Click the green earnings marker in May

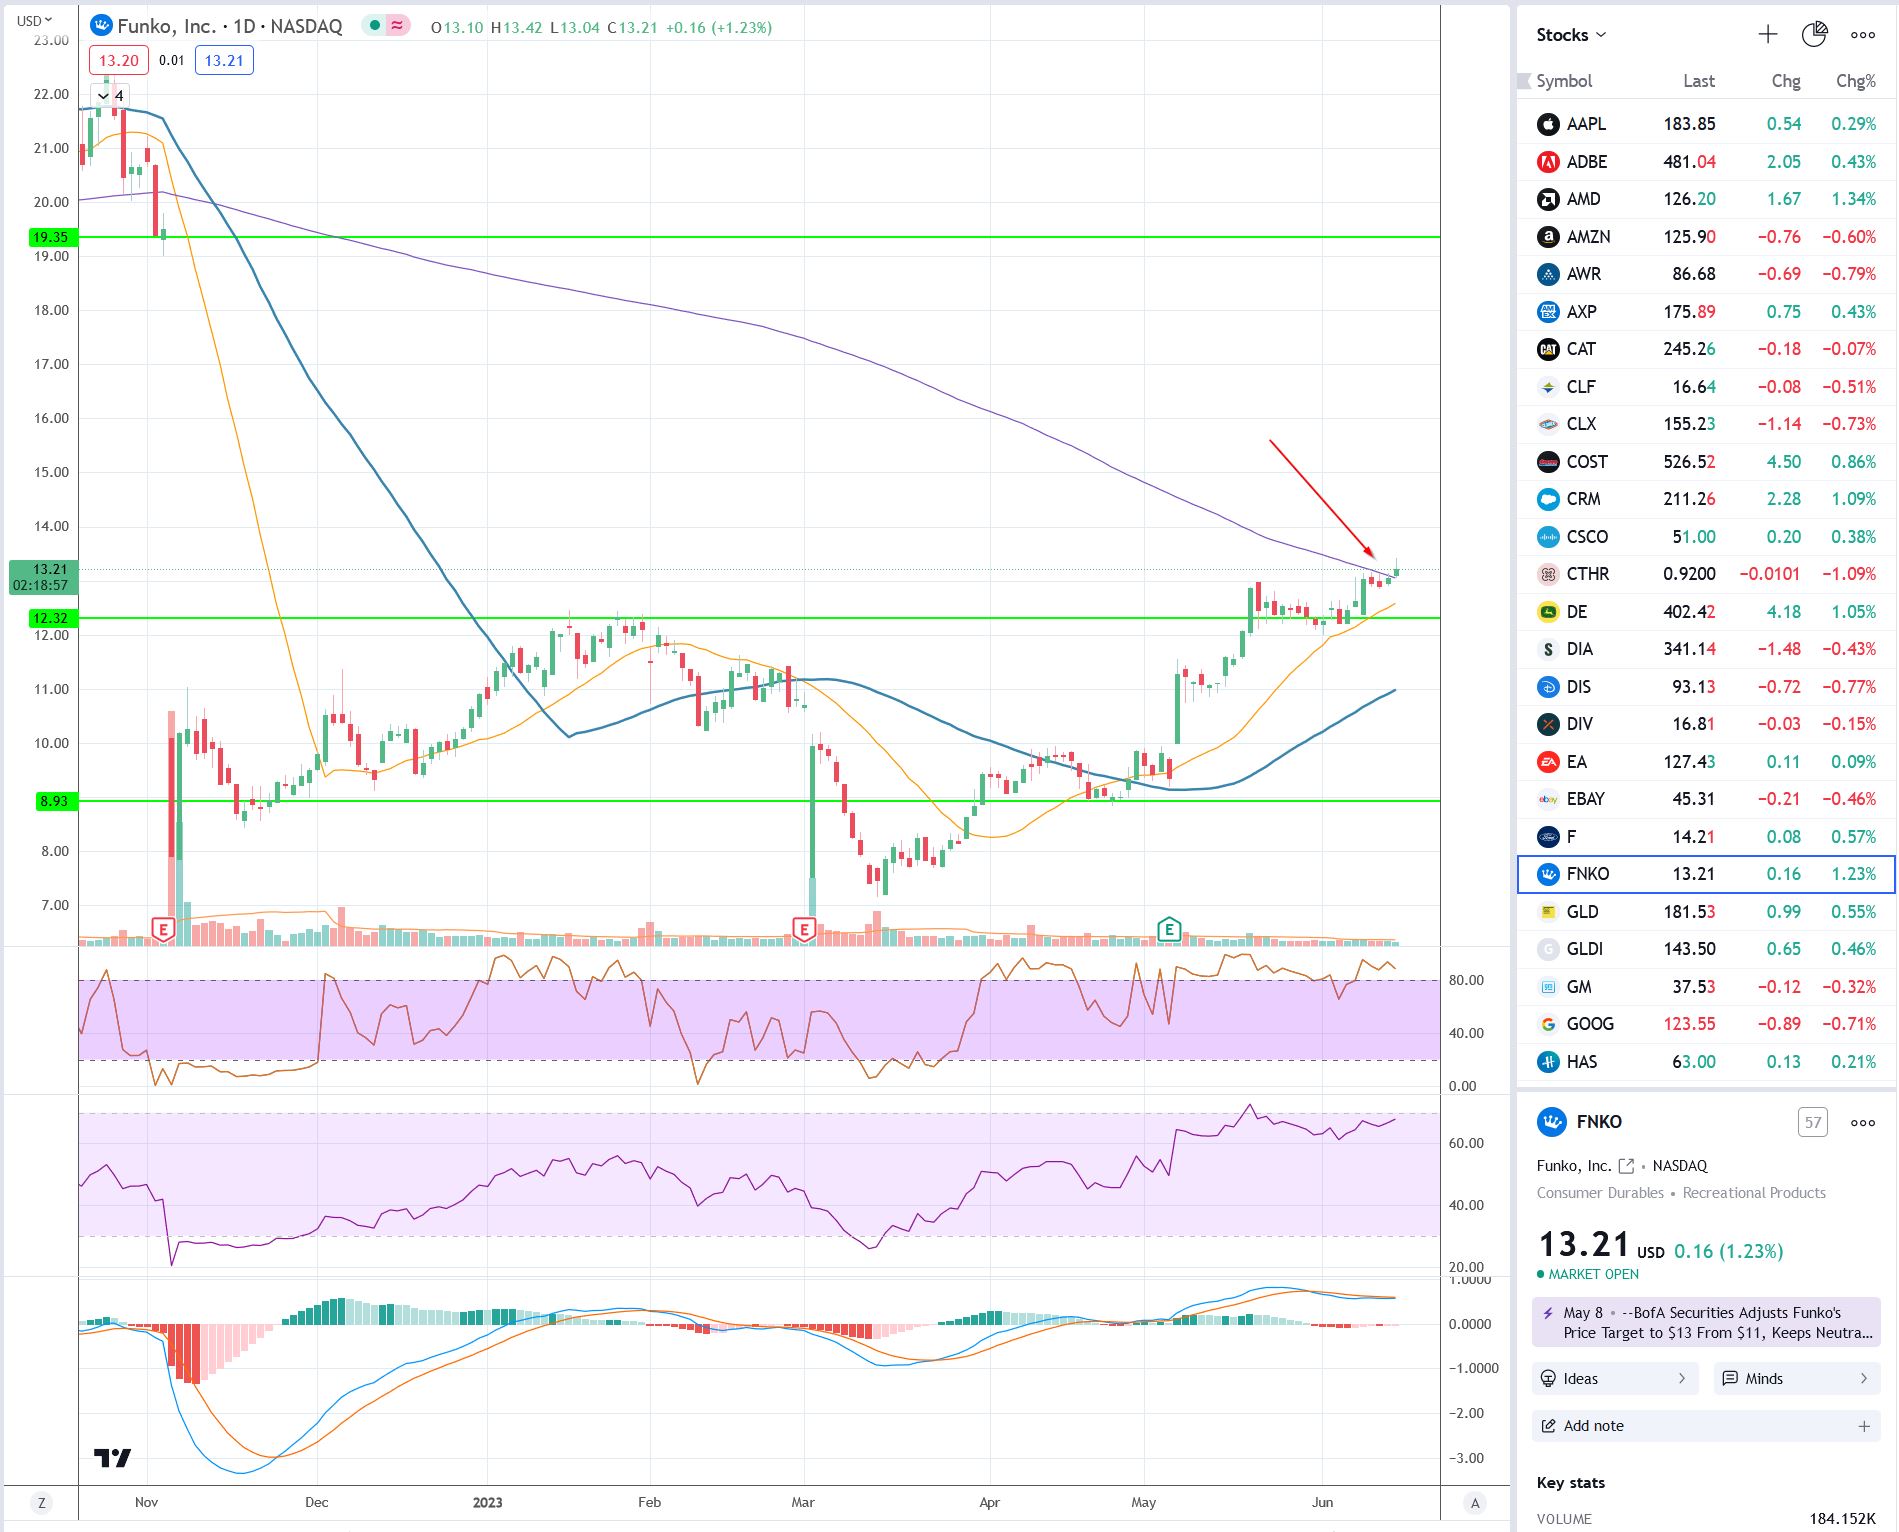click(x=1169, y=929)
